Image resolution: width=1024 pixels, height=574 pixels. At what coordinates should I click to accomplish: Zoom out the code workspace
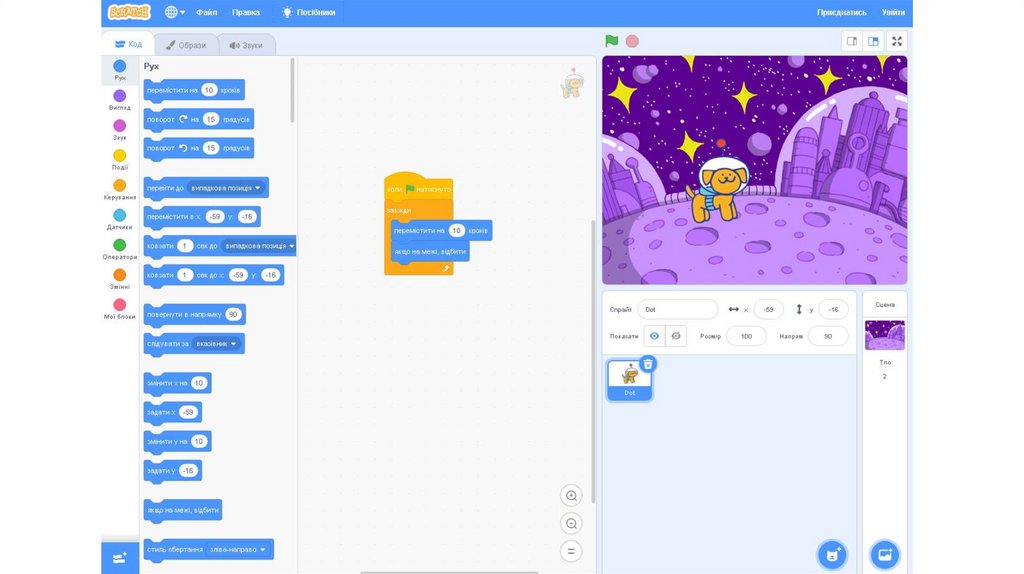tap(571, 524)
